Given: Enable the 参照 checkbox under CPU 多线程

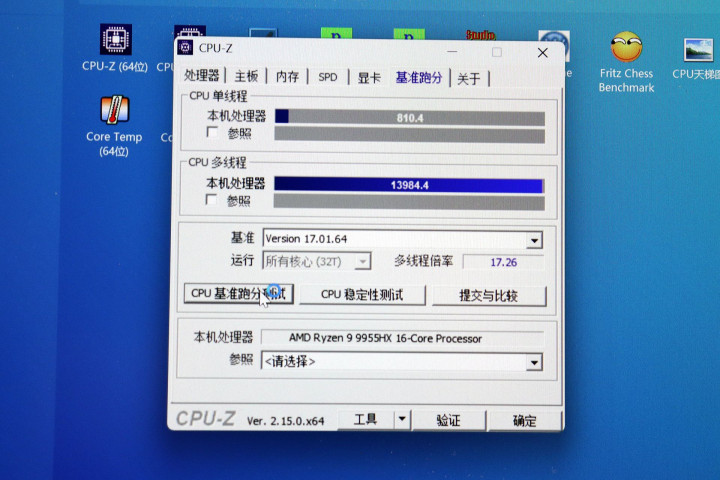Looking at the screenshot, I should coord(211,199).
